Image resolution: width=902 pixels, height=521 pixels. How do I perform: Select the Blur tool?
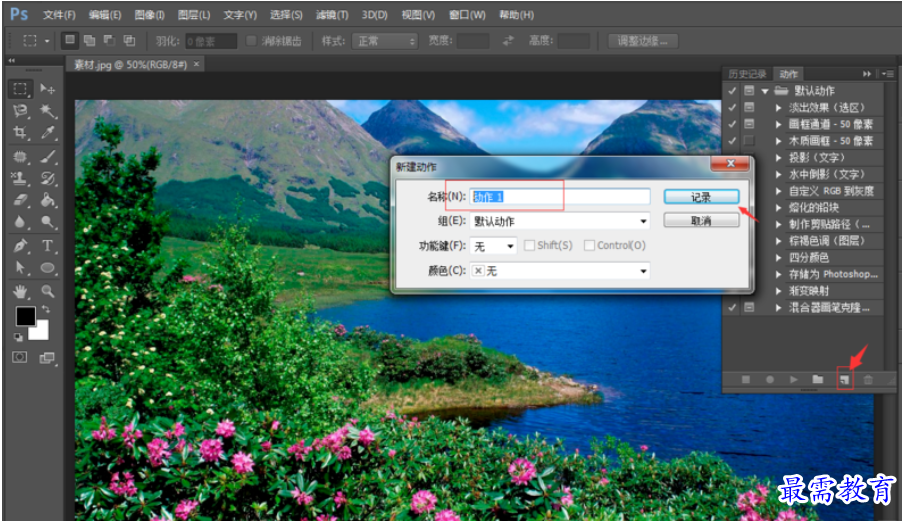tap(20, 222)
